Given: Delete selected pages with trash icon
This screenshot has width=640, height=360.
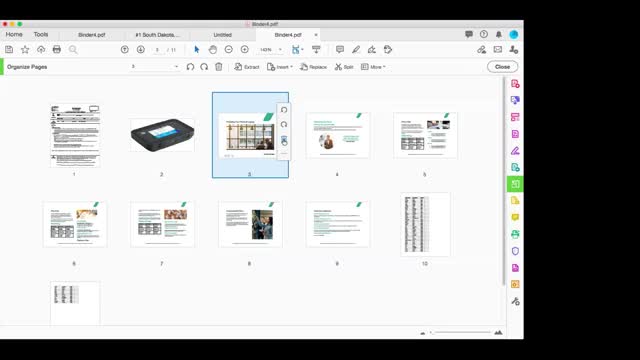Looking at the screenshot, I should click(x=219, y=67).
